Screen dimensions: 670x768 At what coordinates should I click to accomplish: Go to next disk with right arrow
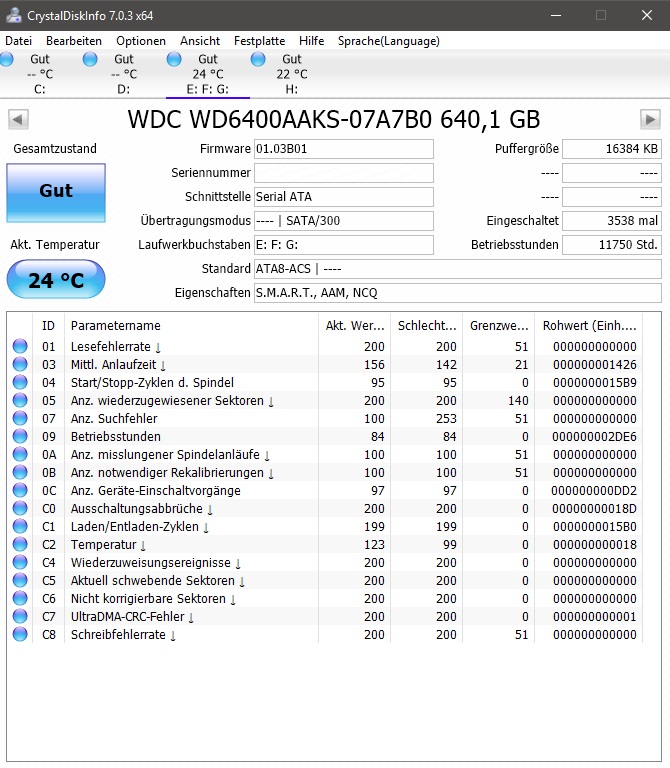coord(650,119)
